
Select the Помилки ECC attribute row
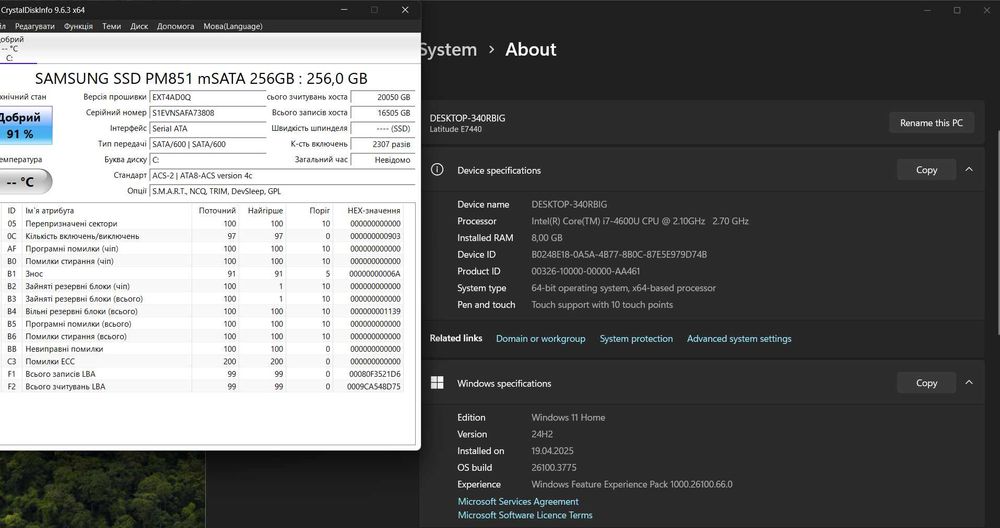[x=203, y=362]
